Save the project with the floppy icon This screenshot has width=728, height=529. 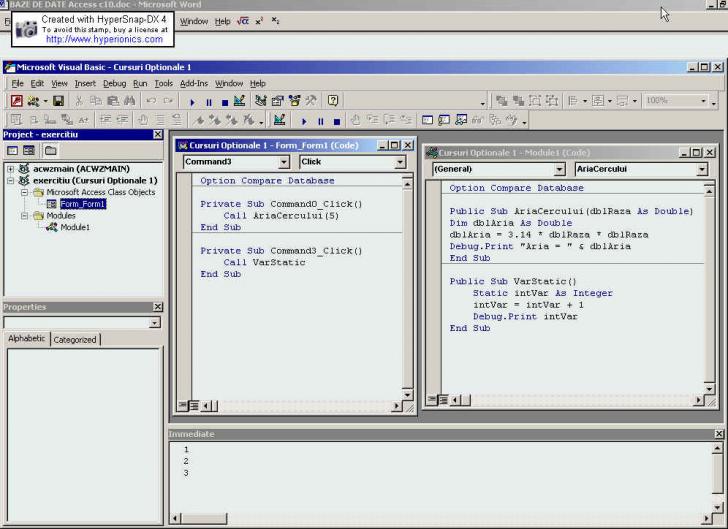coord(58,101)
